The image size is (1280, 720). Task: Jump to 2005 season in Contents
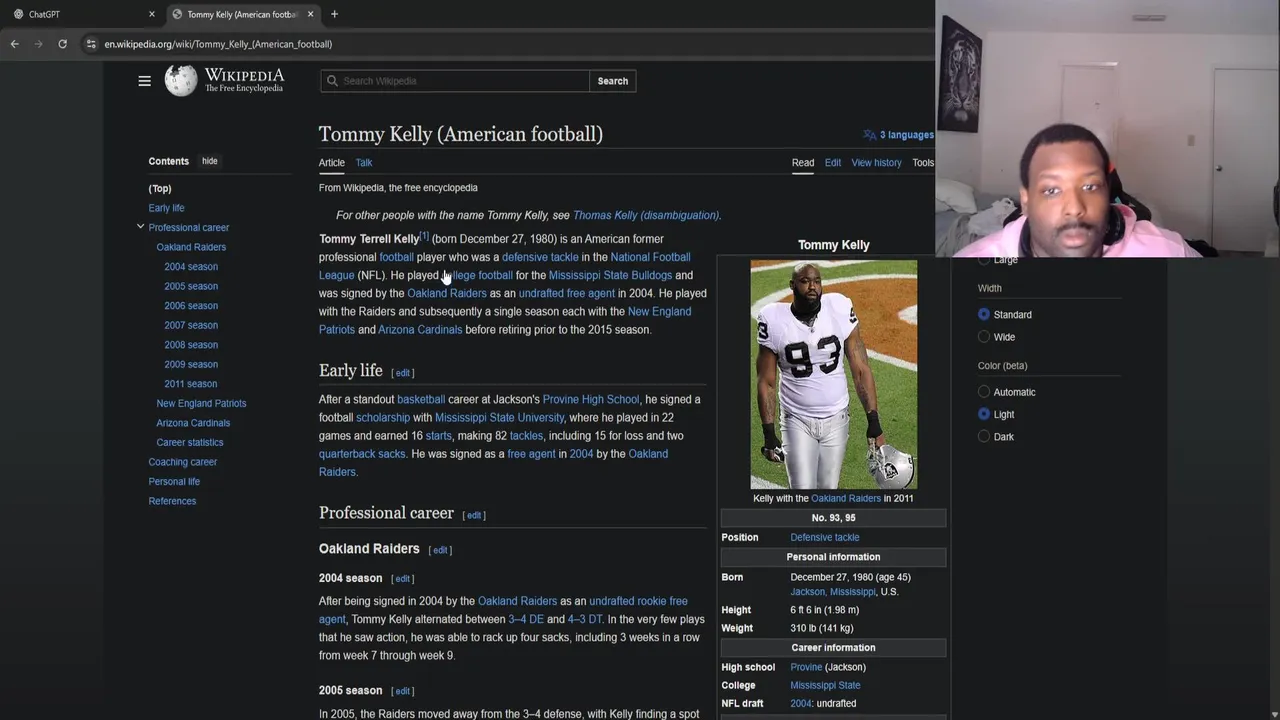click(191, 286)
